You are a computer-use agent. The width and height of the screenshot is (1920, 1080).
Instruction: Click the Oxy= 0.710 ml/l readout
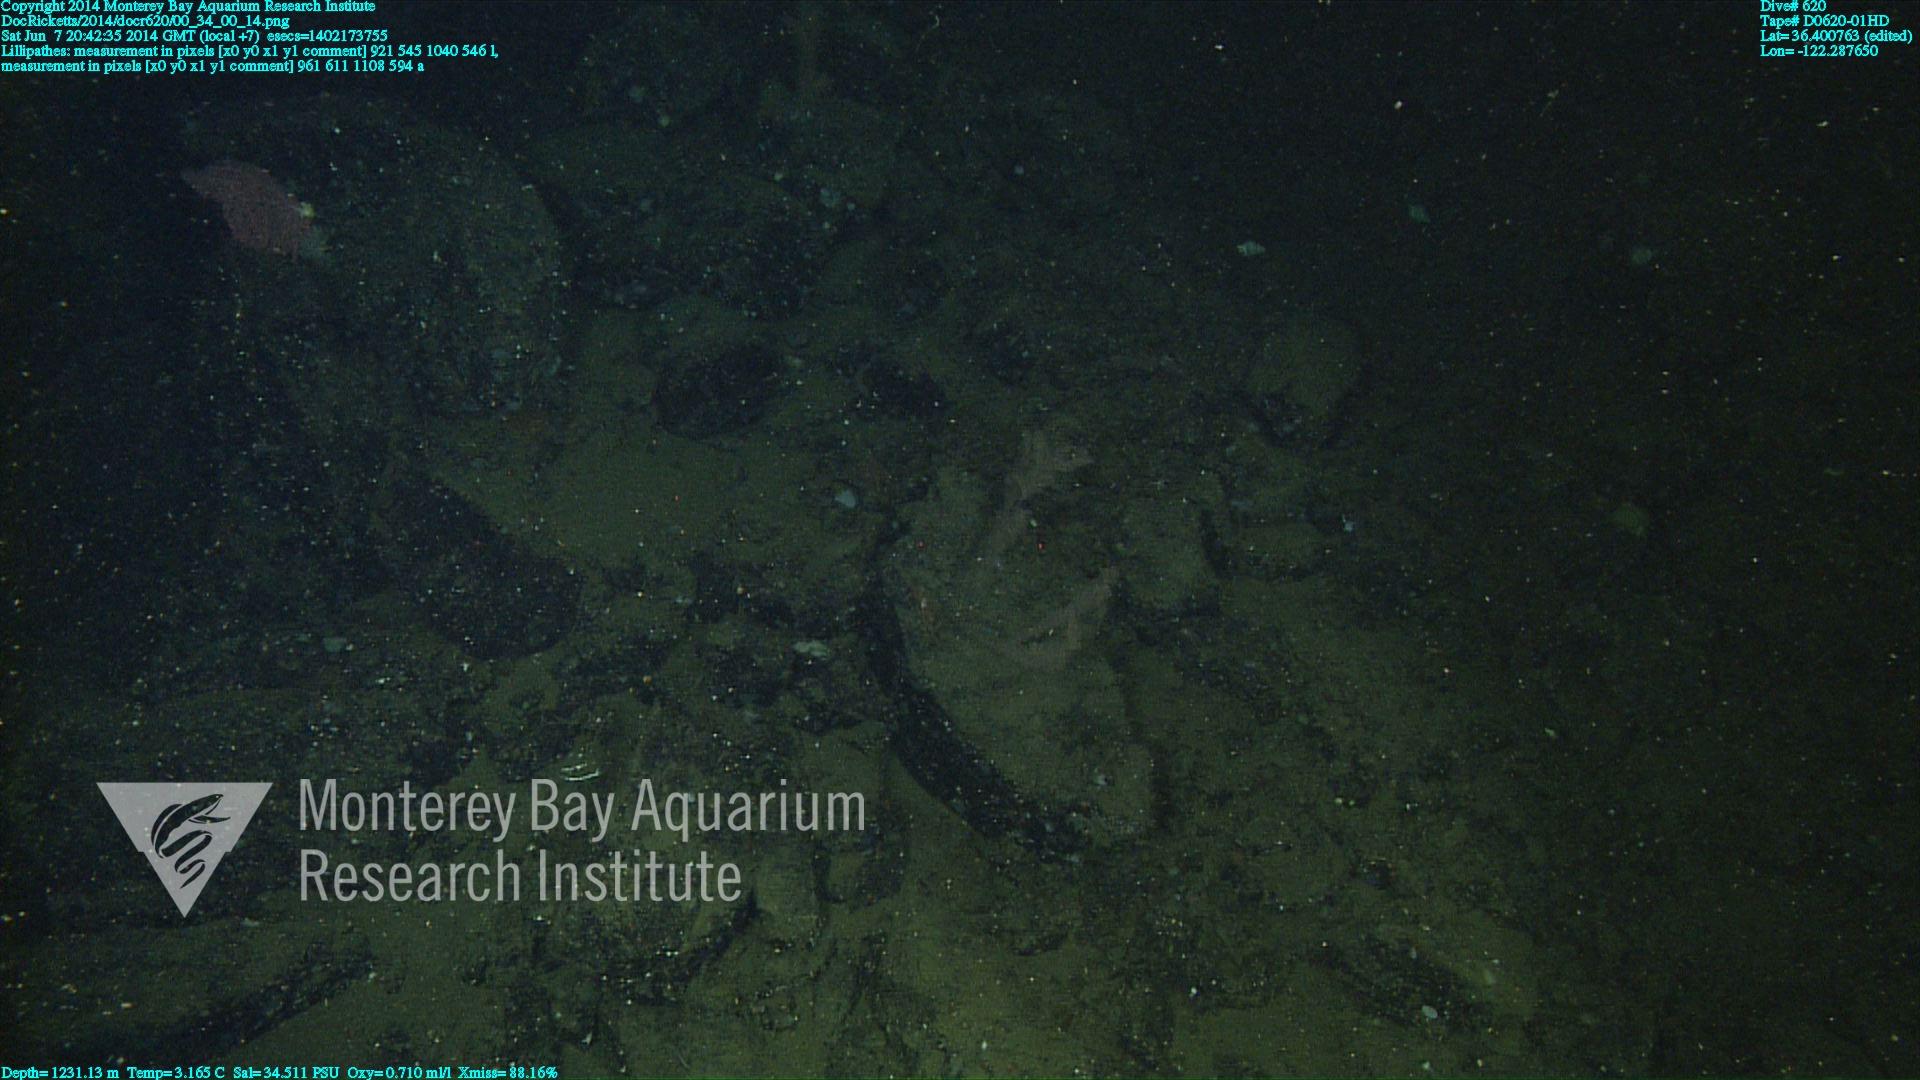399,1072
